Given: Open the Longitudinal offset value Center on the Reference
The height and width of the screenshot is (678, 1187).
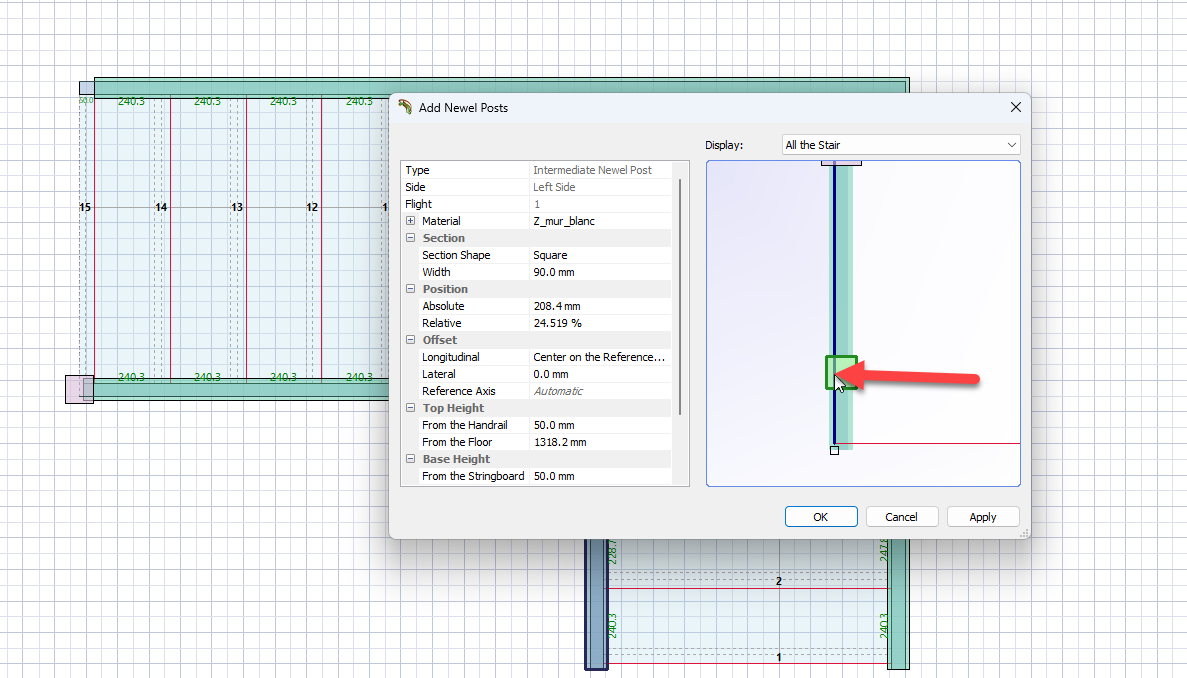Looking at the screenshot, I should pos(600,357).
